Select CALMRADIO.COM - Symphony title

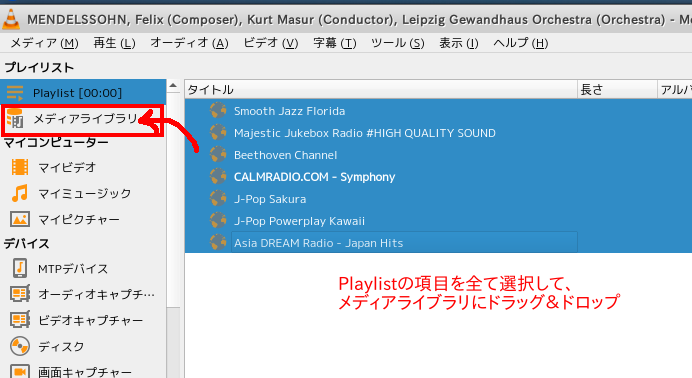point(315,177)
